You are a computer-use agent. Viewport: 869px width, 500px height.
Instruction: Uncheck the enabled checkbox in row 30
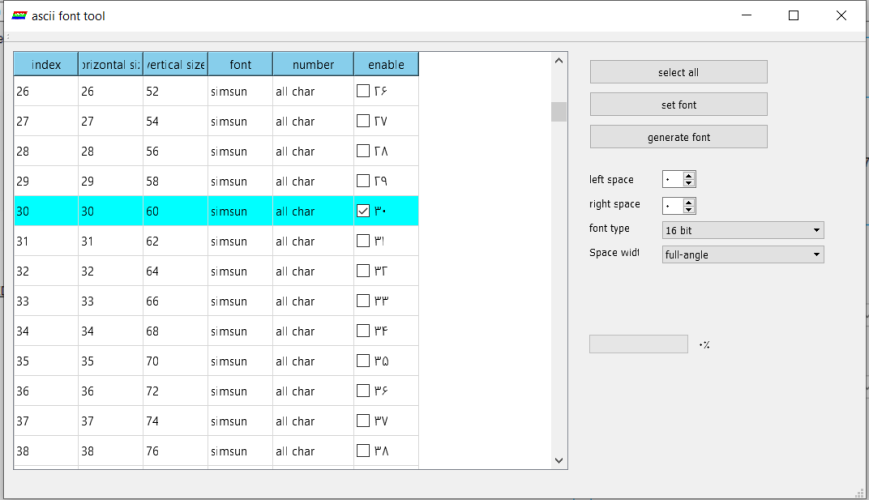363,211
